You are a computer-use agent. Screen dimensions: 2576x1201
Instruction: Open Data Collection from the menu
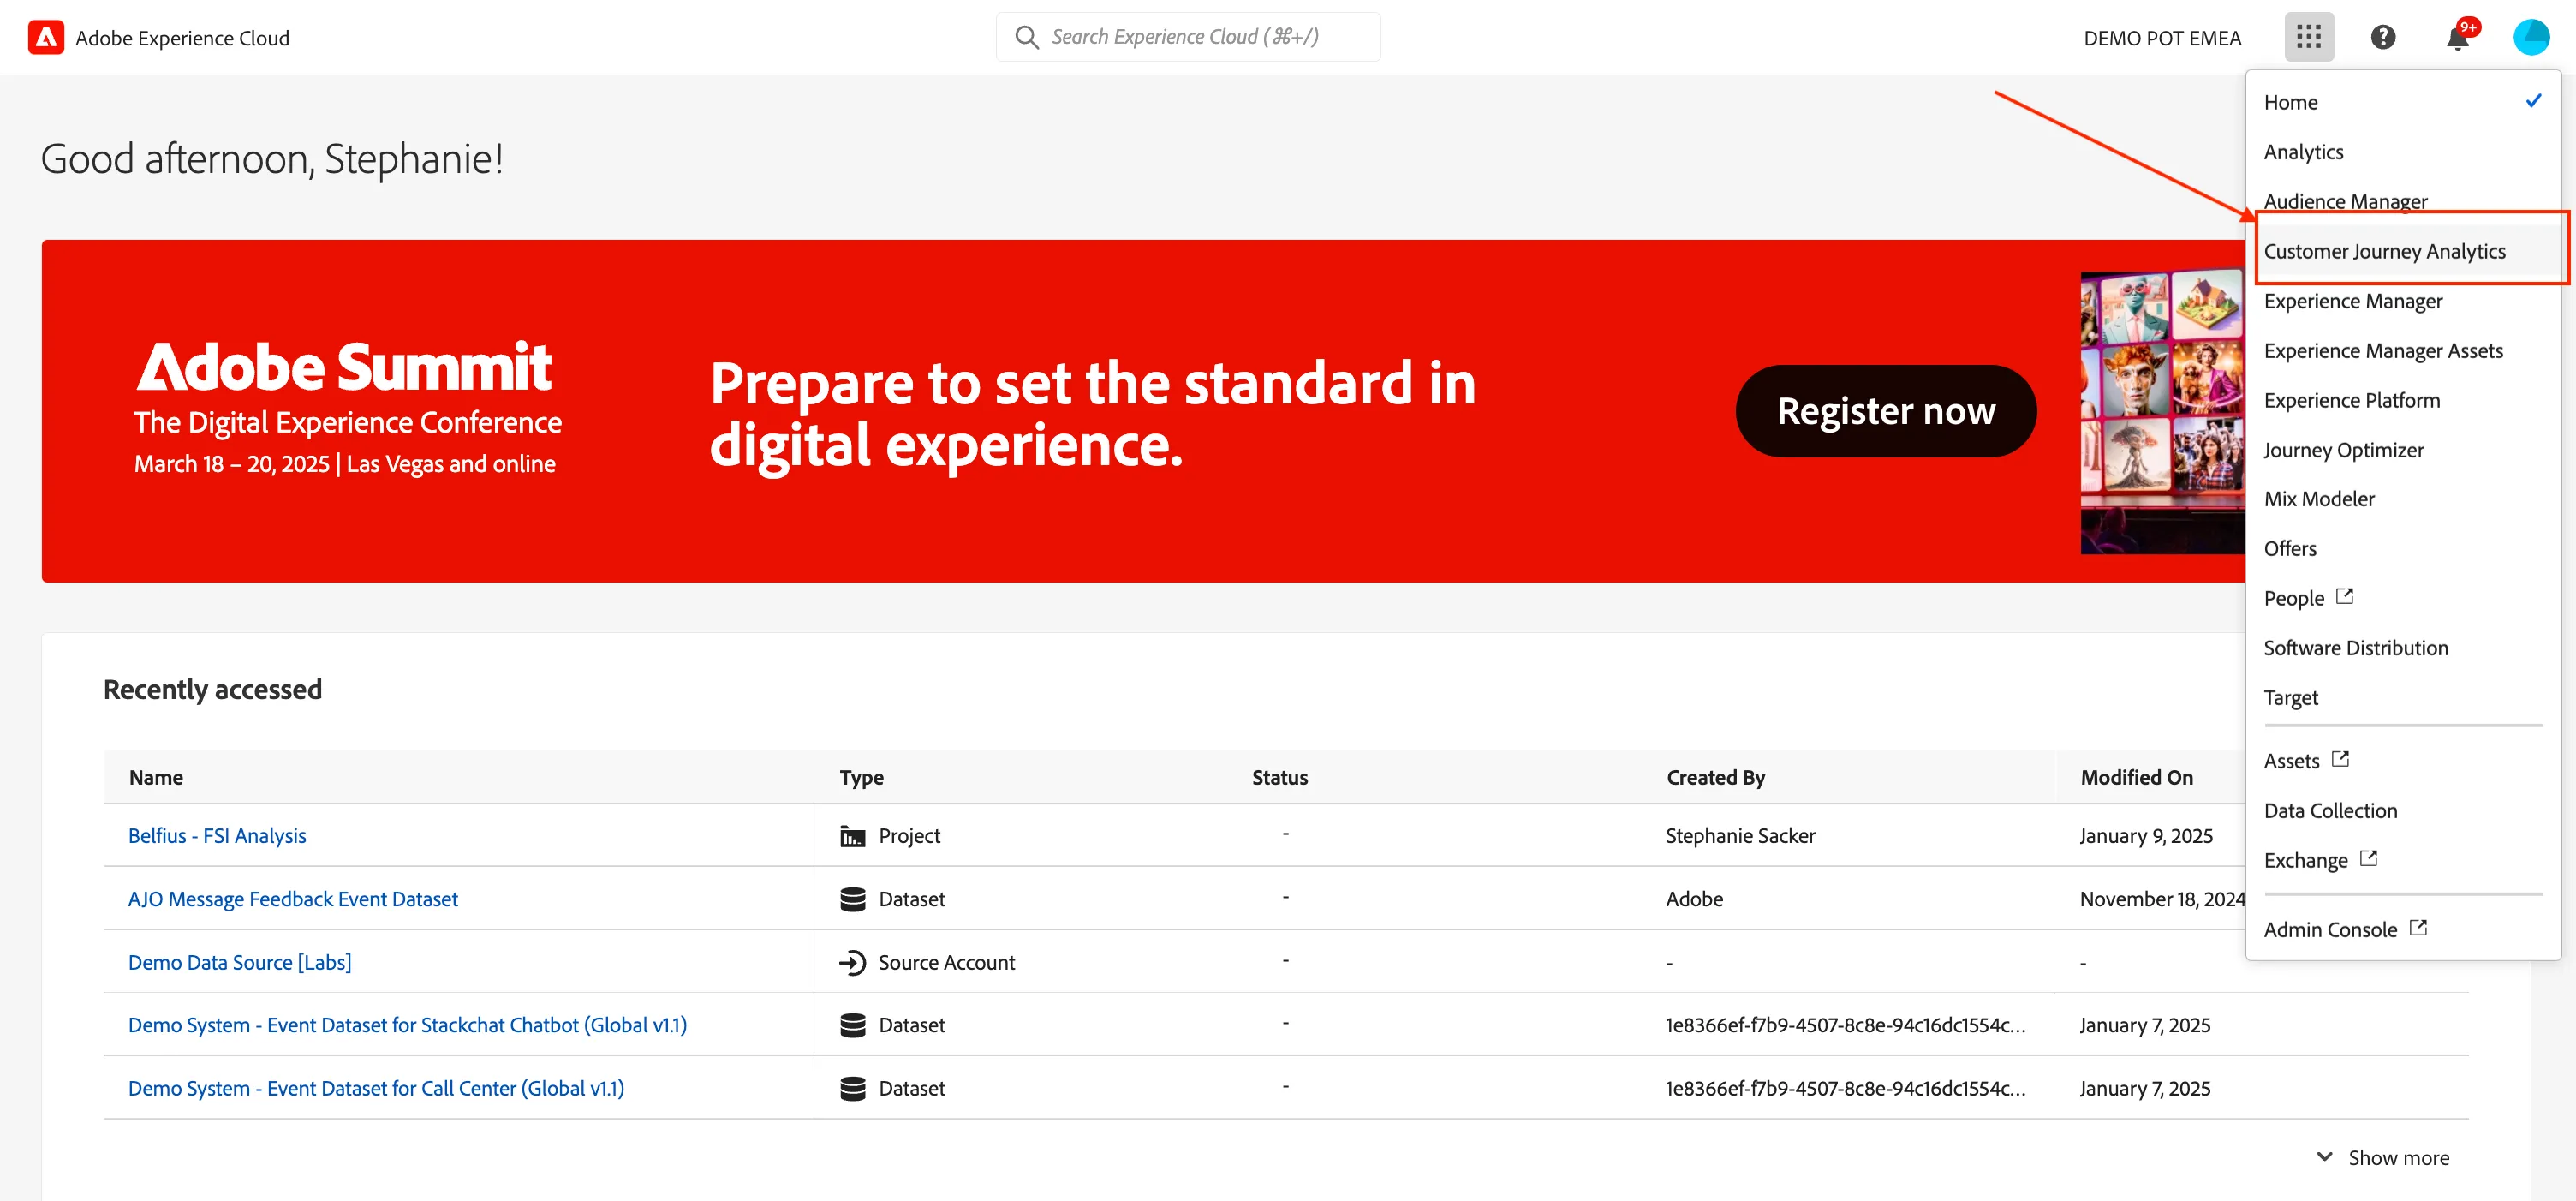[x=2402, y=810]
